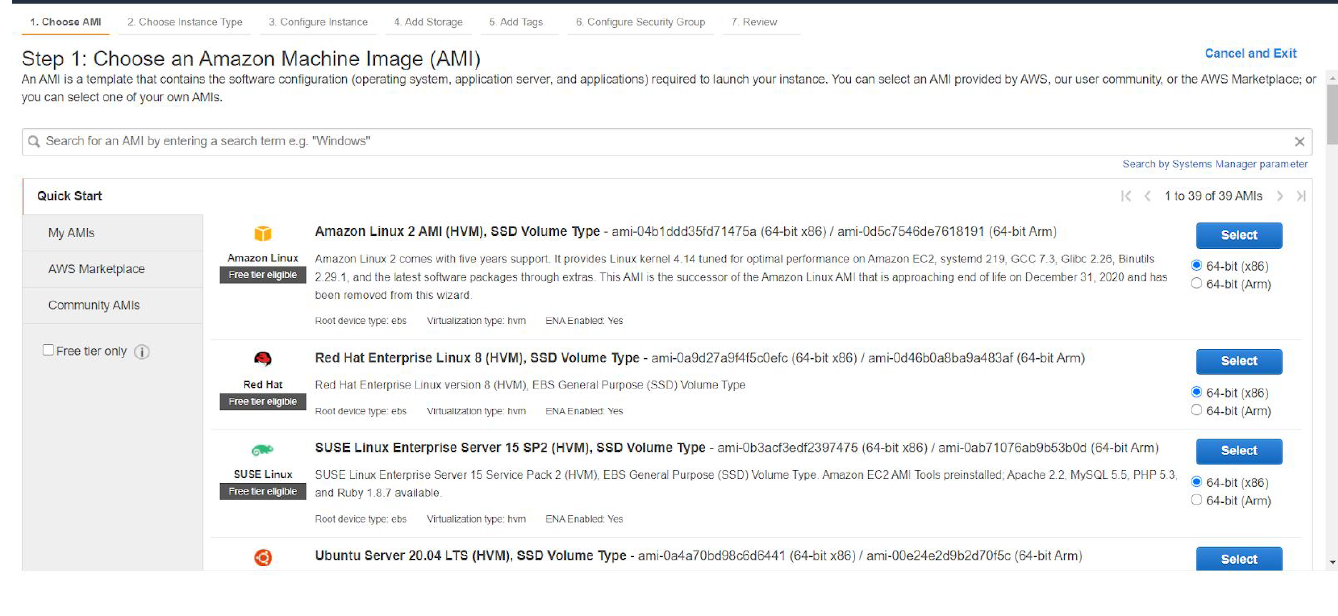Click Amazon Linux 2 AMI (HVM) title
Screen dimensions: 1338x616
pos(457,232)
